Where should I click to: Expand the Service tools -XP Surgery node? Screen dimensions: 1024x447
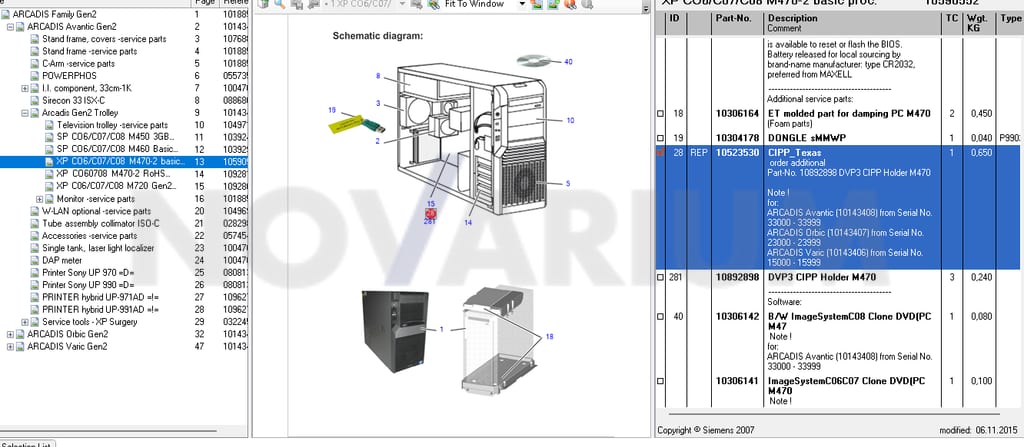pyautogui.click(x=25, y=322)
